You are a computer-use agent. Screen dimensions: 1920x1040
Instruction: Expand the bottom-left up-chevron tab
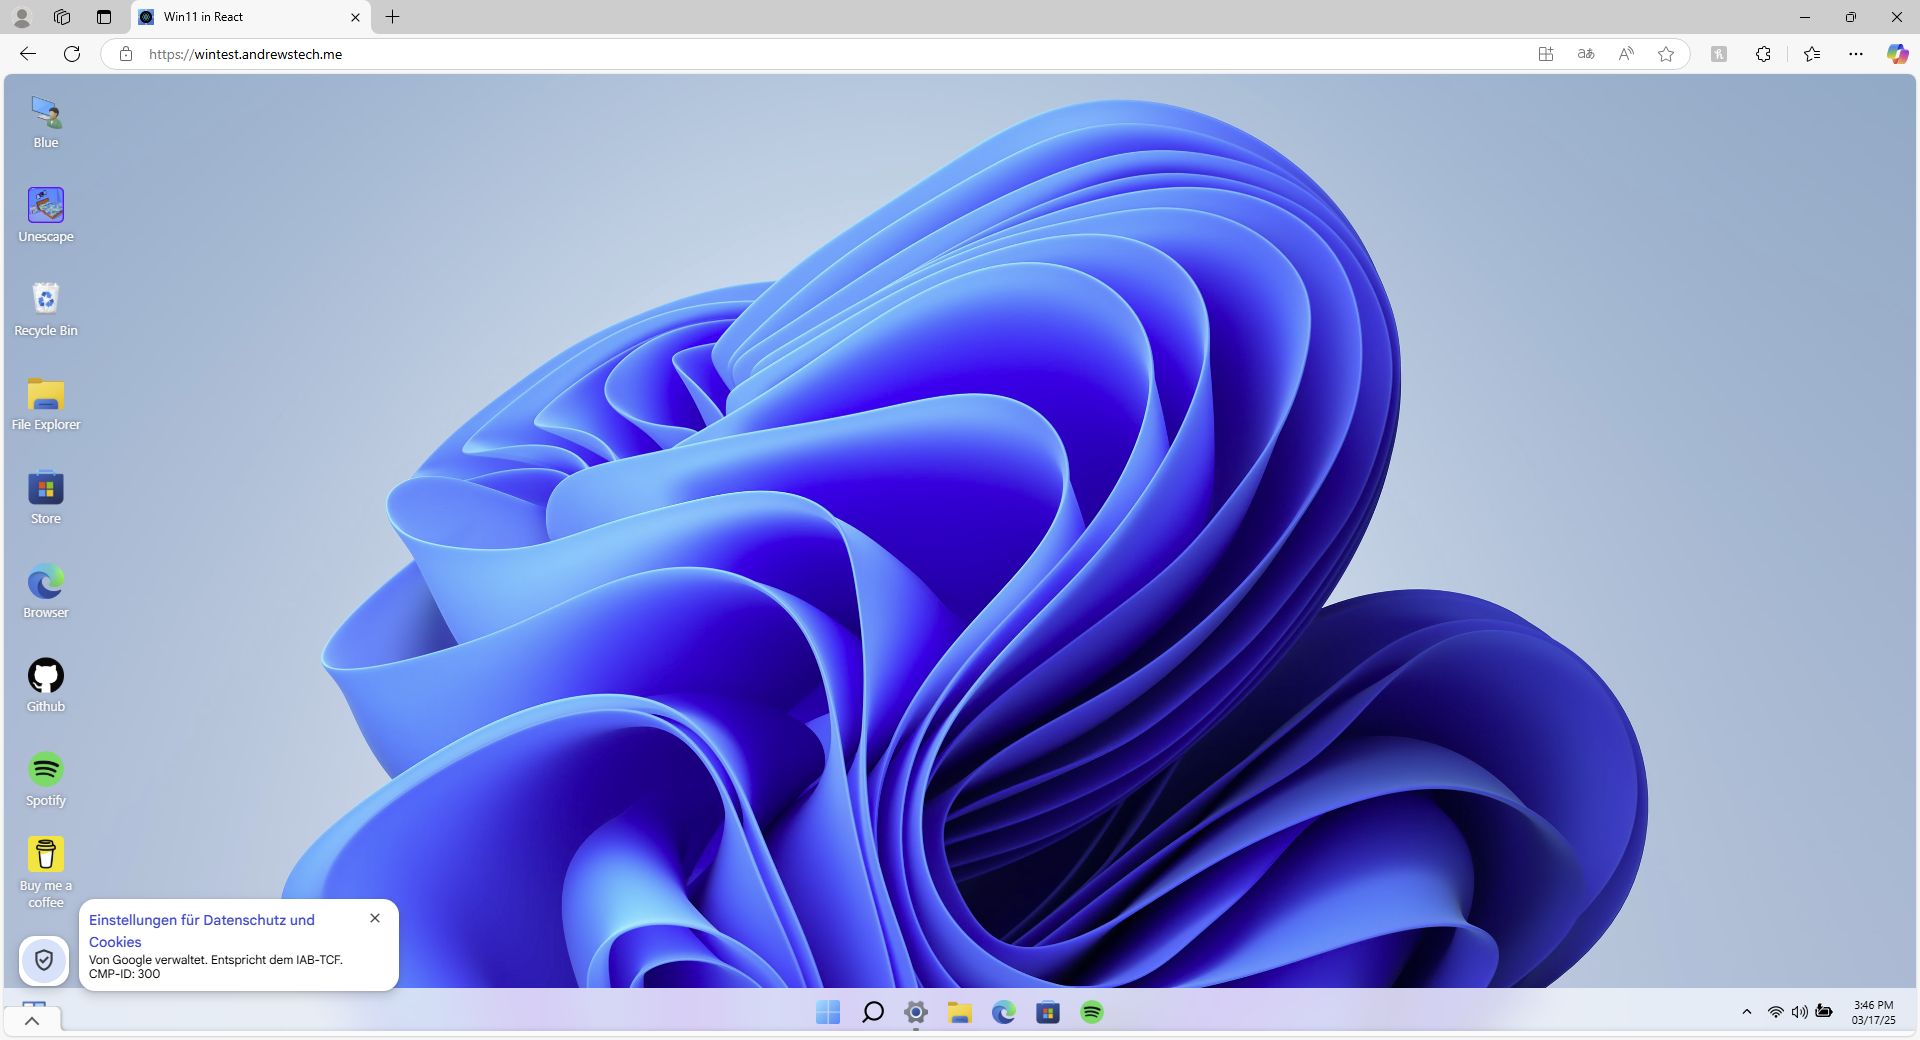tap(32, 1021)
